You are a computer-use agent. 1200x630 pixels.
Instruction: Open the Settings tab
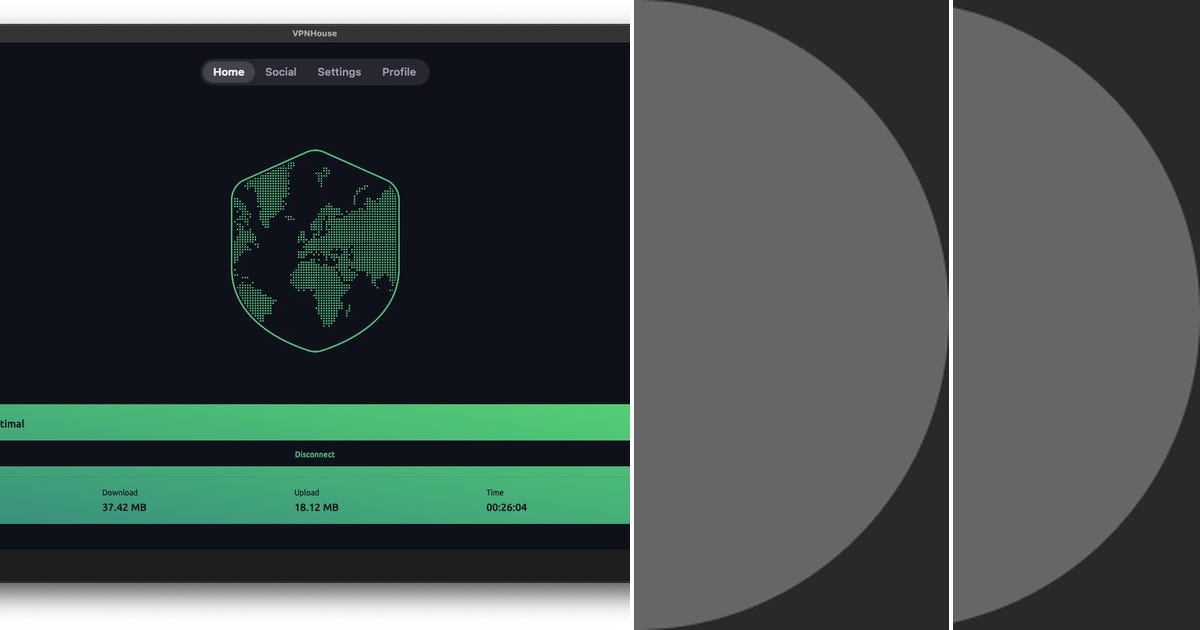338,72
